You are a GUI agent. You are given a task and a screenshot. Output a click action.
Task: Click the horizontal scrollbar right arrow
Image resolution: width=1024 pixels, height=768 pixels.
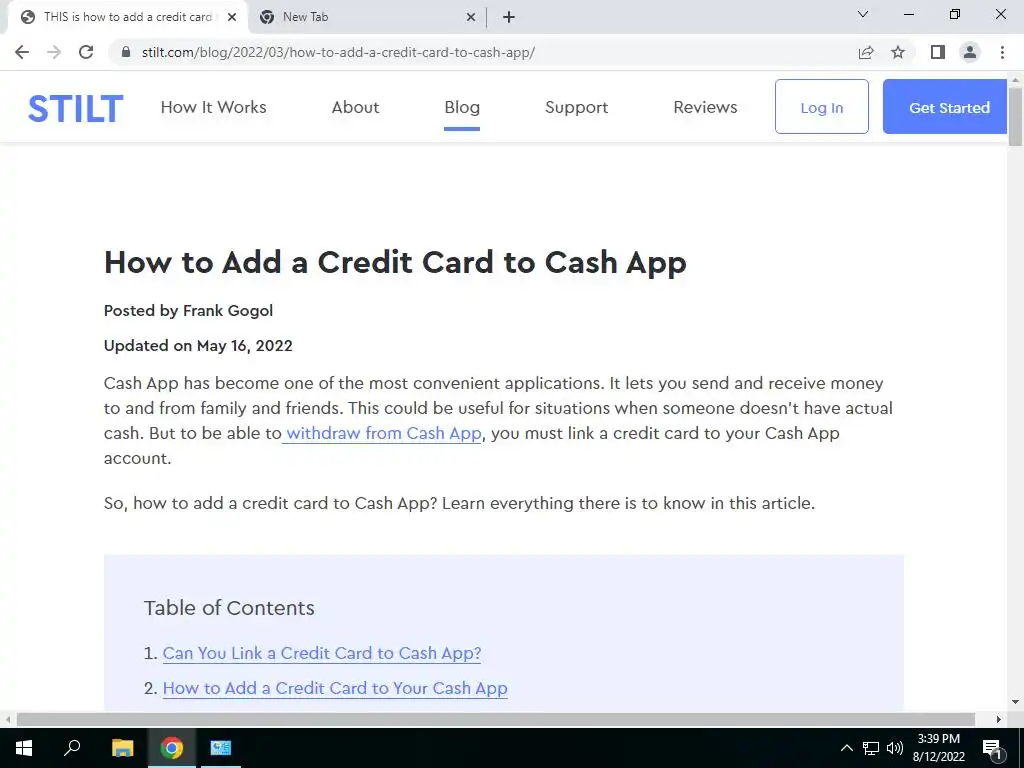999,720
